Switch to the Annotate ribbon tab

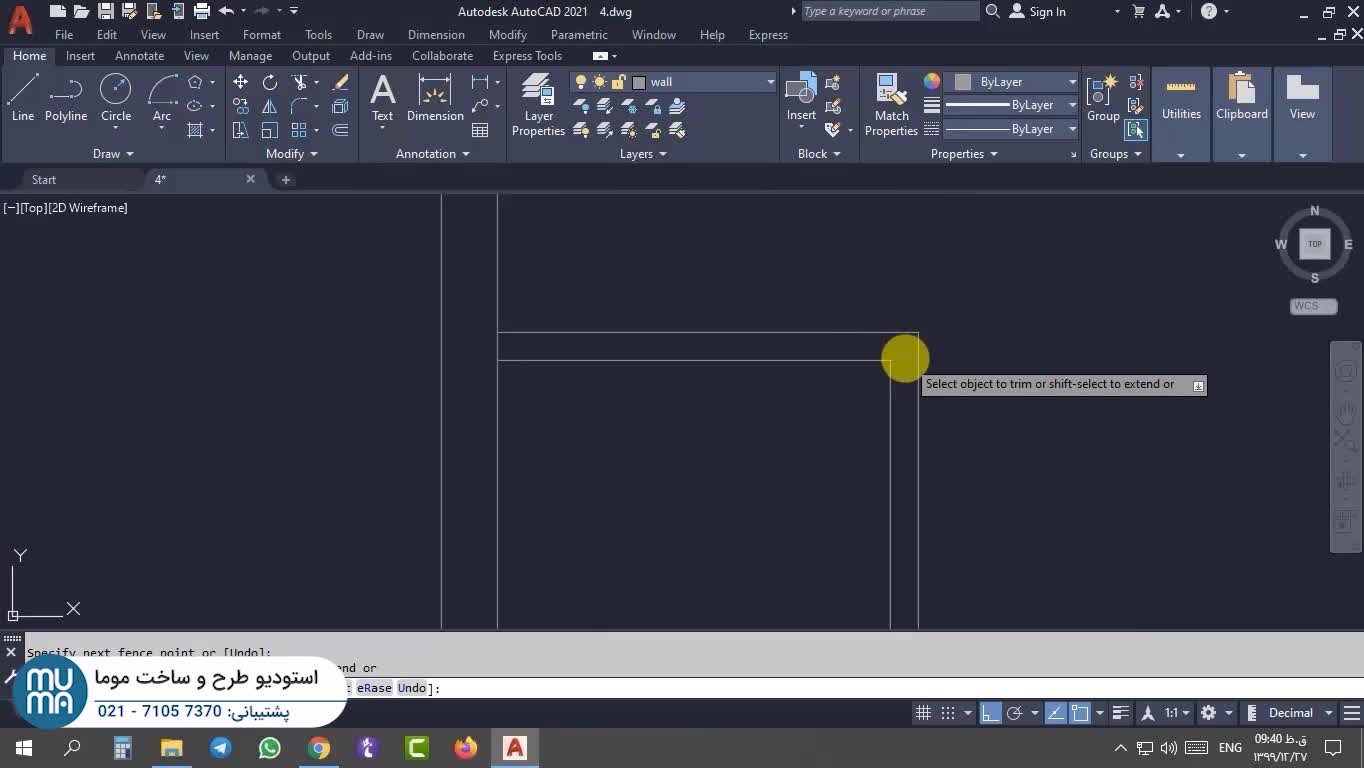[x=139, y=56]
